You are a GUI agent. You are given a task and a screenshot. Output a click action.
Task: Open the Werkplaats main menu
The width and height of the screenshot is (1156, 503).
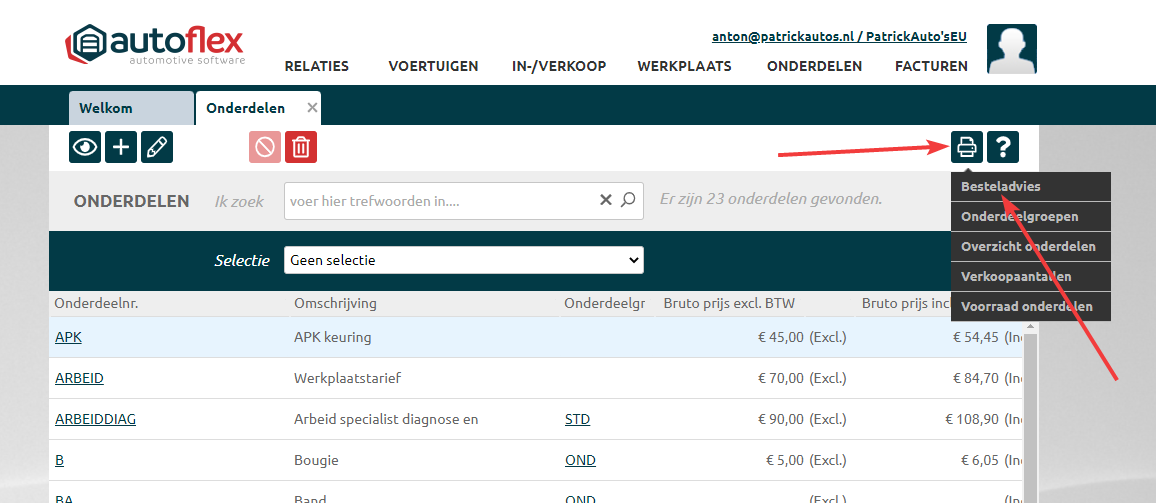(x=684, y=67)
